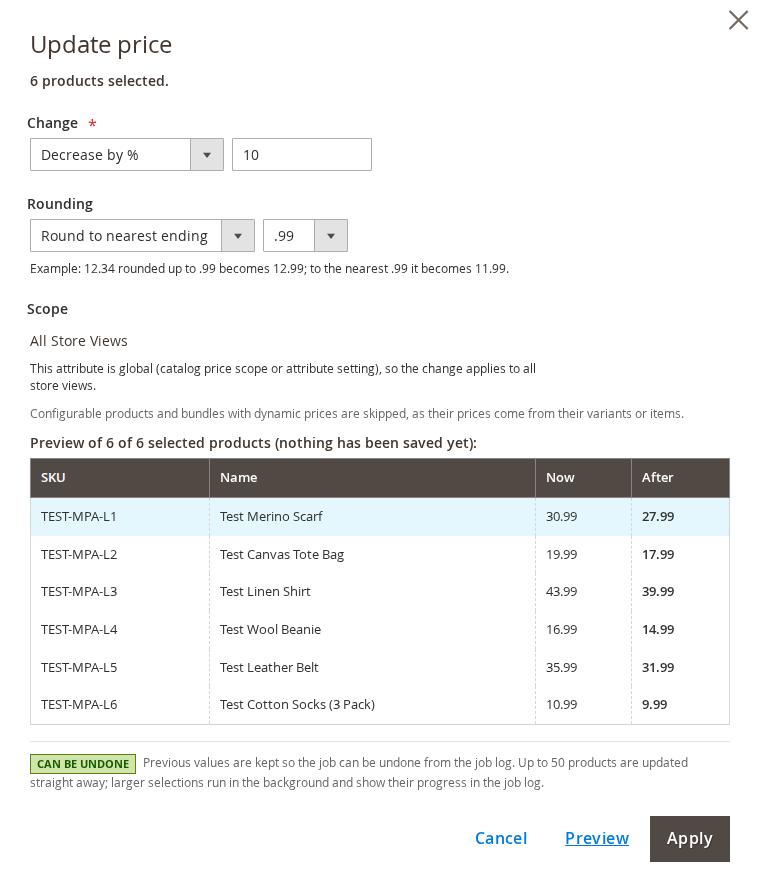Click the Name column header

pos(372,478)
